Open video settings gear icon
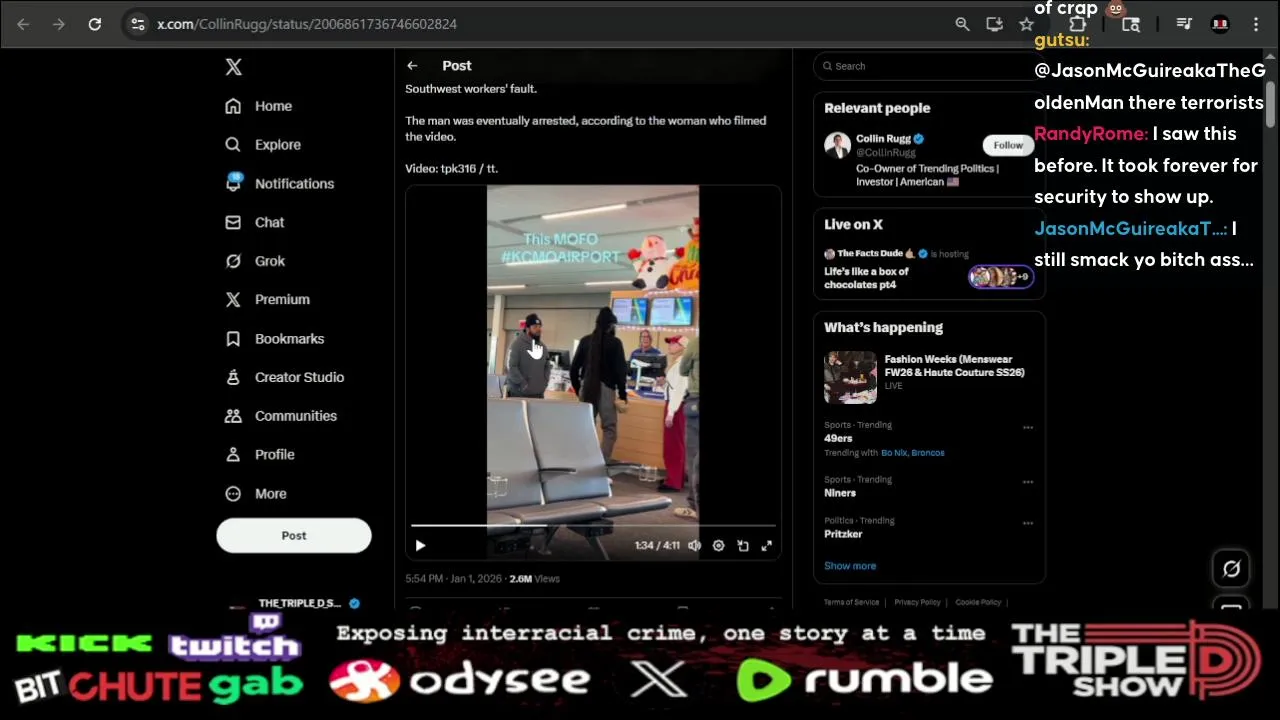The width and height of the screenshot is (1280, 720). (718, 546)
